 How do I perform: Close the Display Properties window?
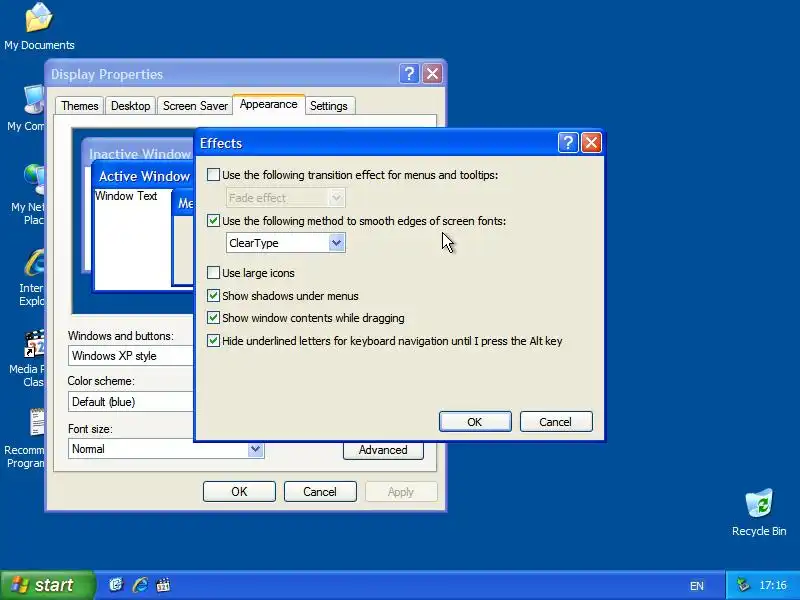pyautogui.click(x=432, y=73)
